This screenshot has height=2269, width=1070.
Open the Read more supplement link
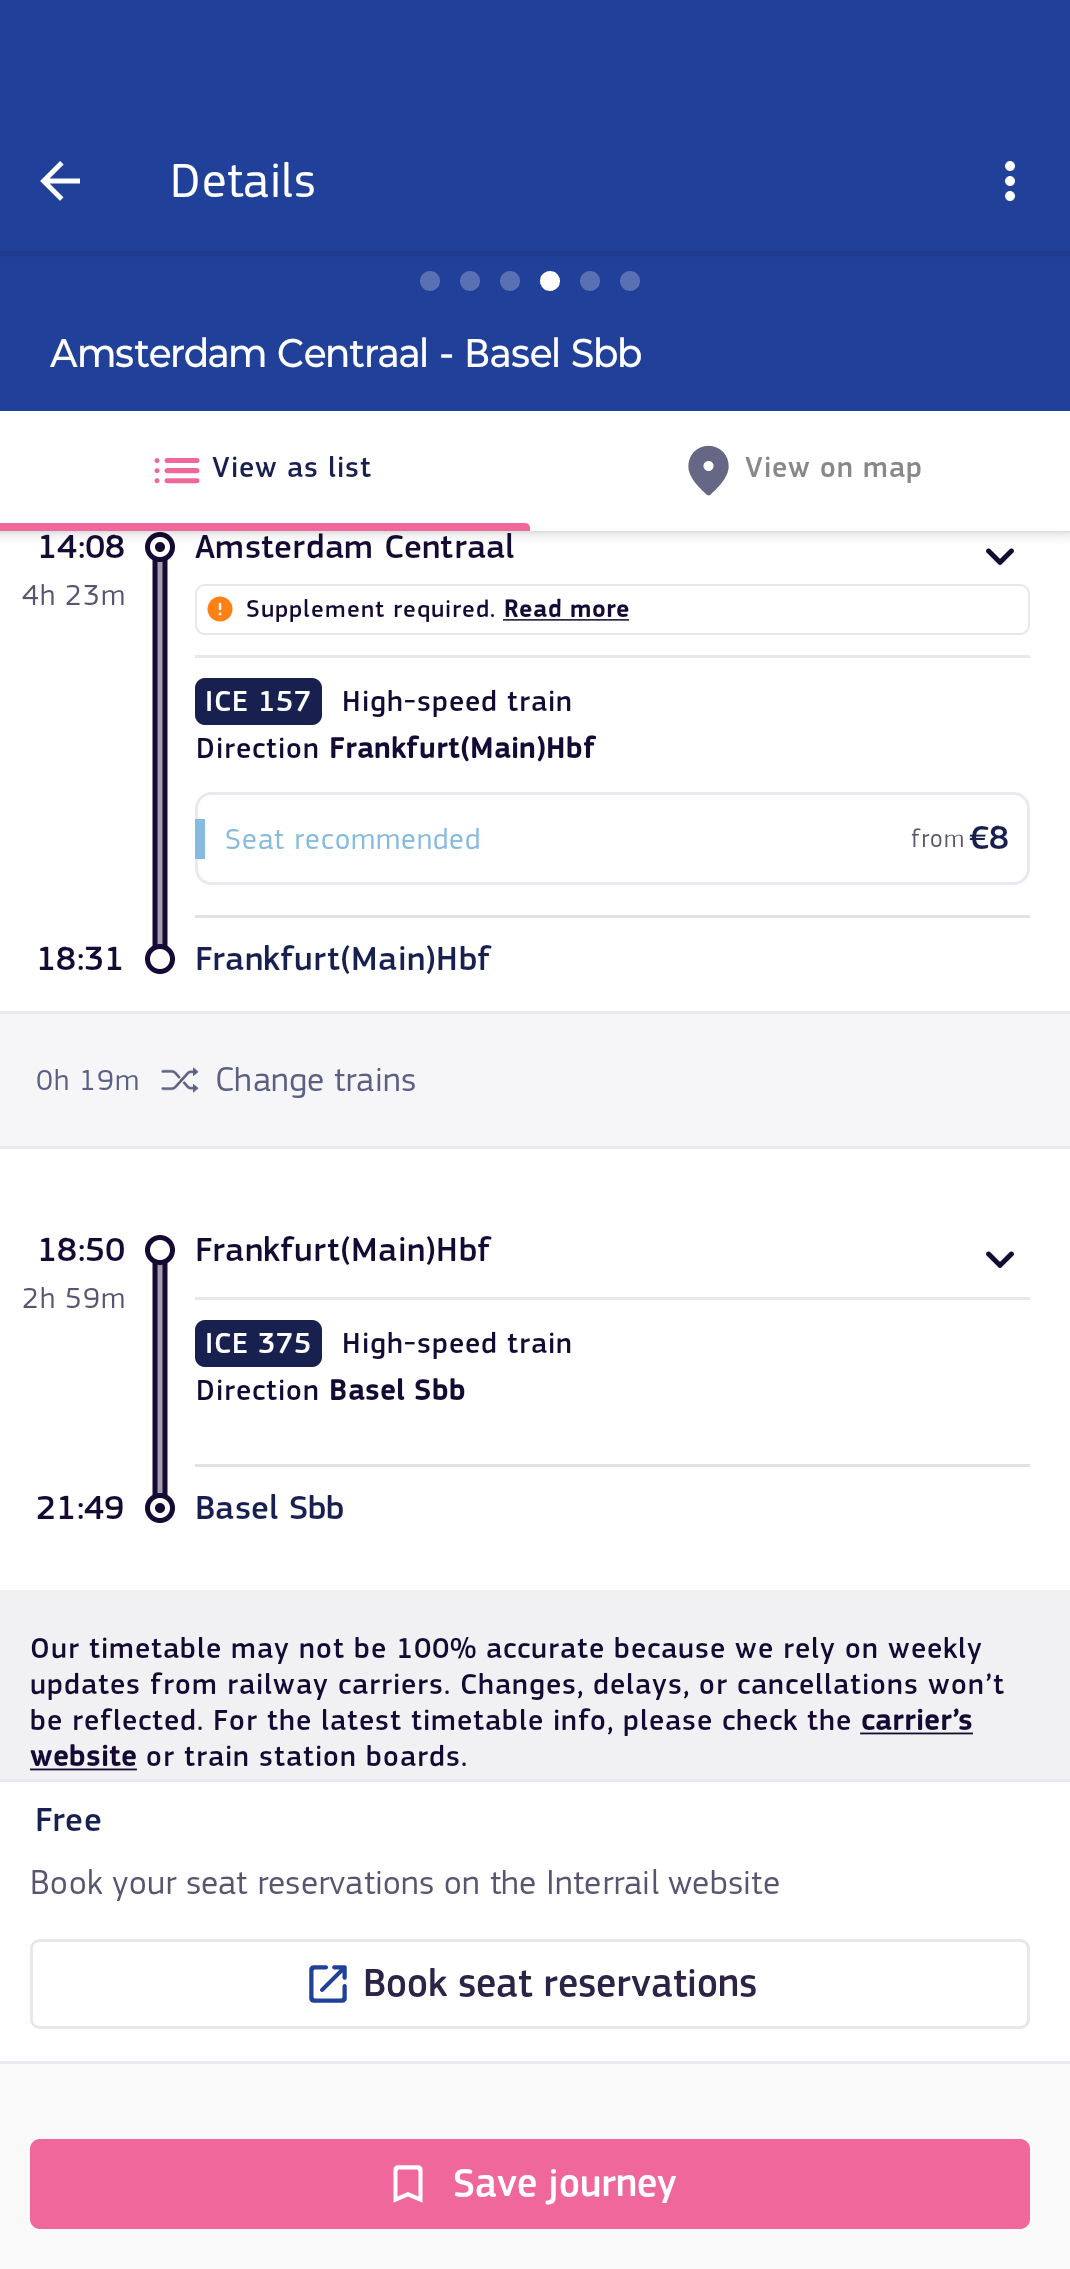click(x=566, y=609)
